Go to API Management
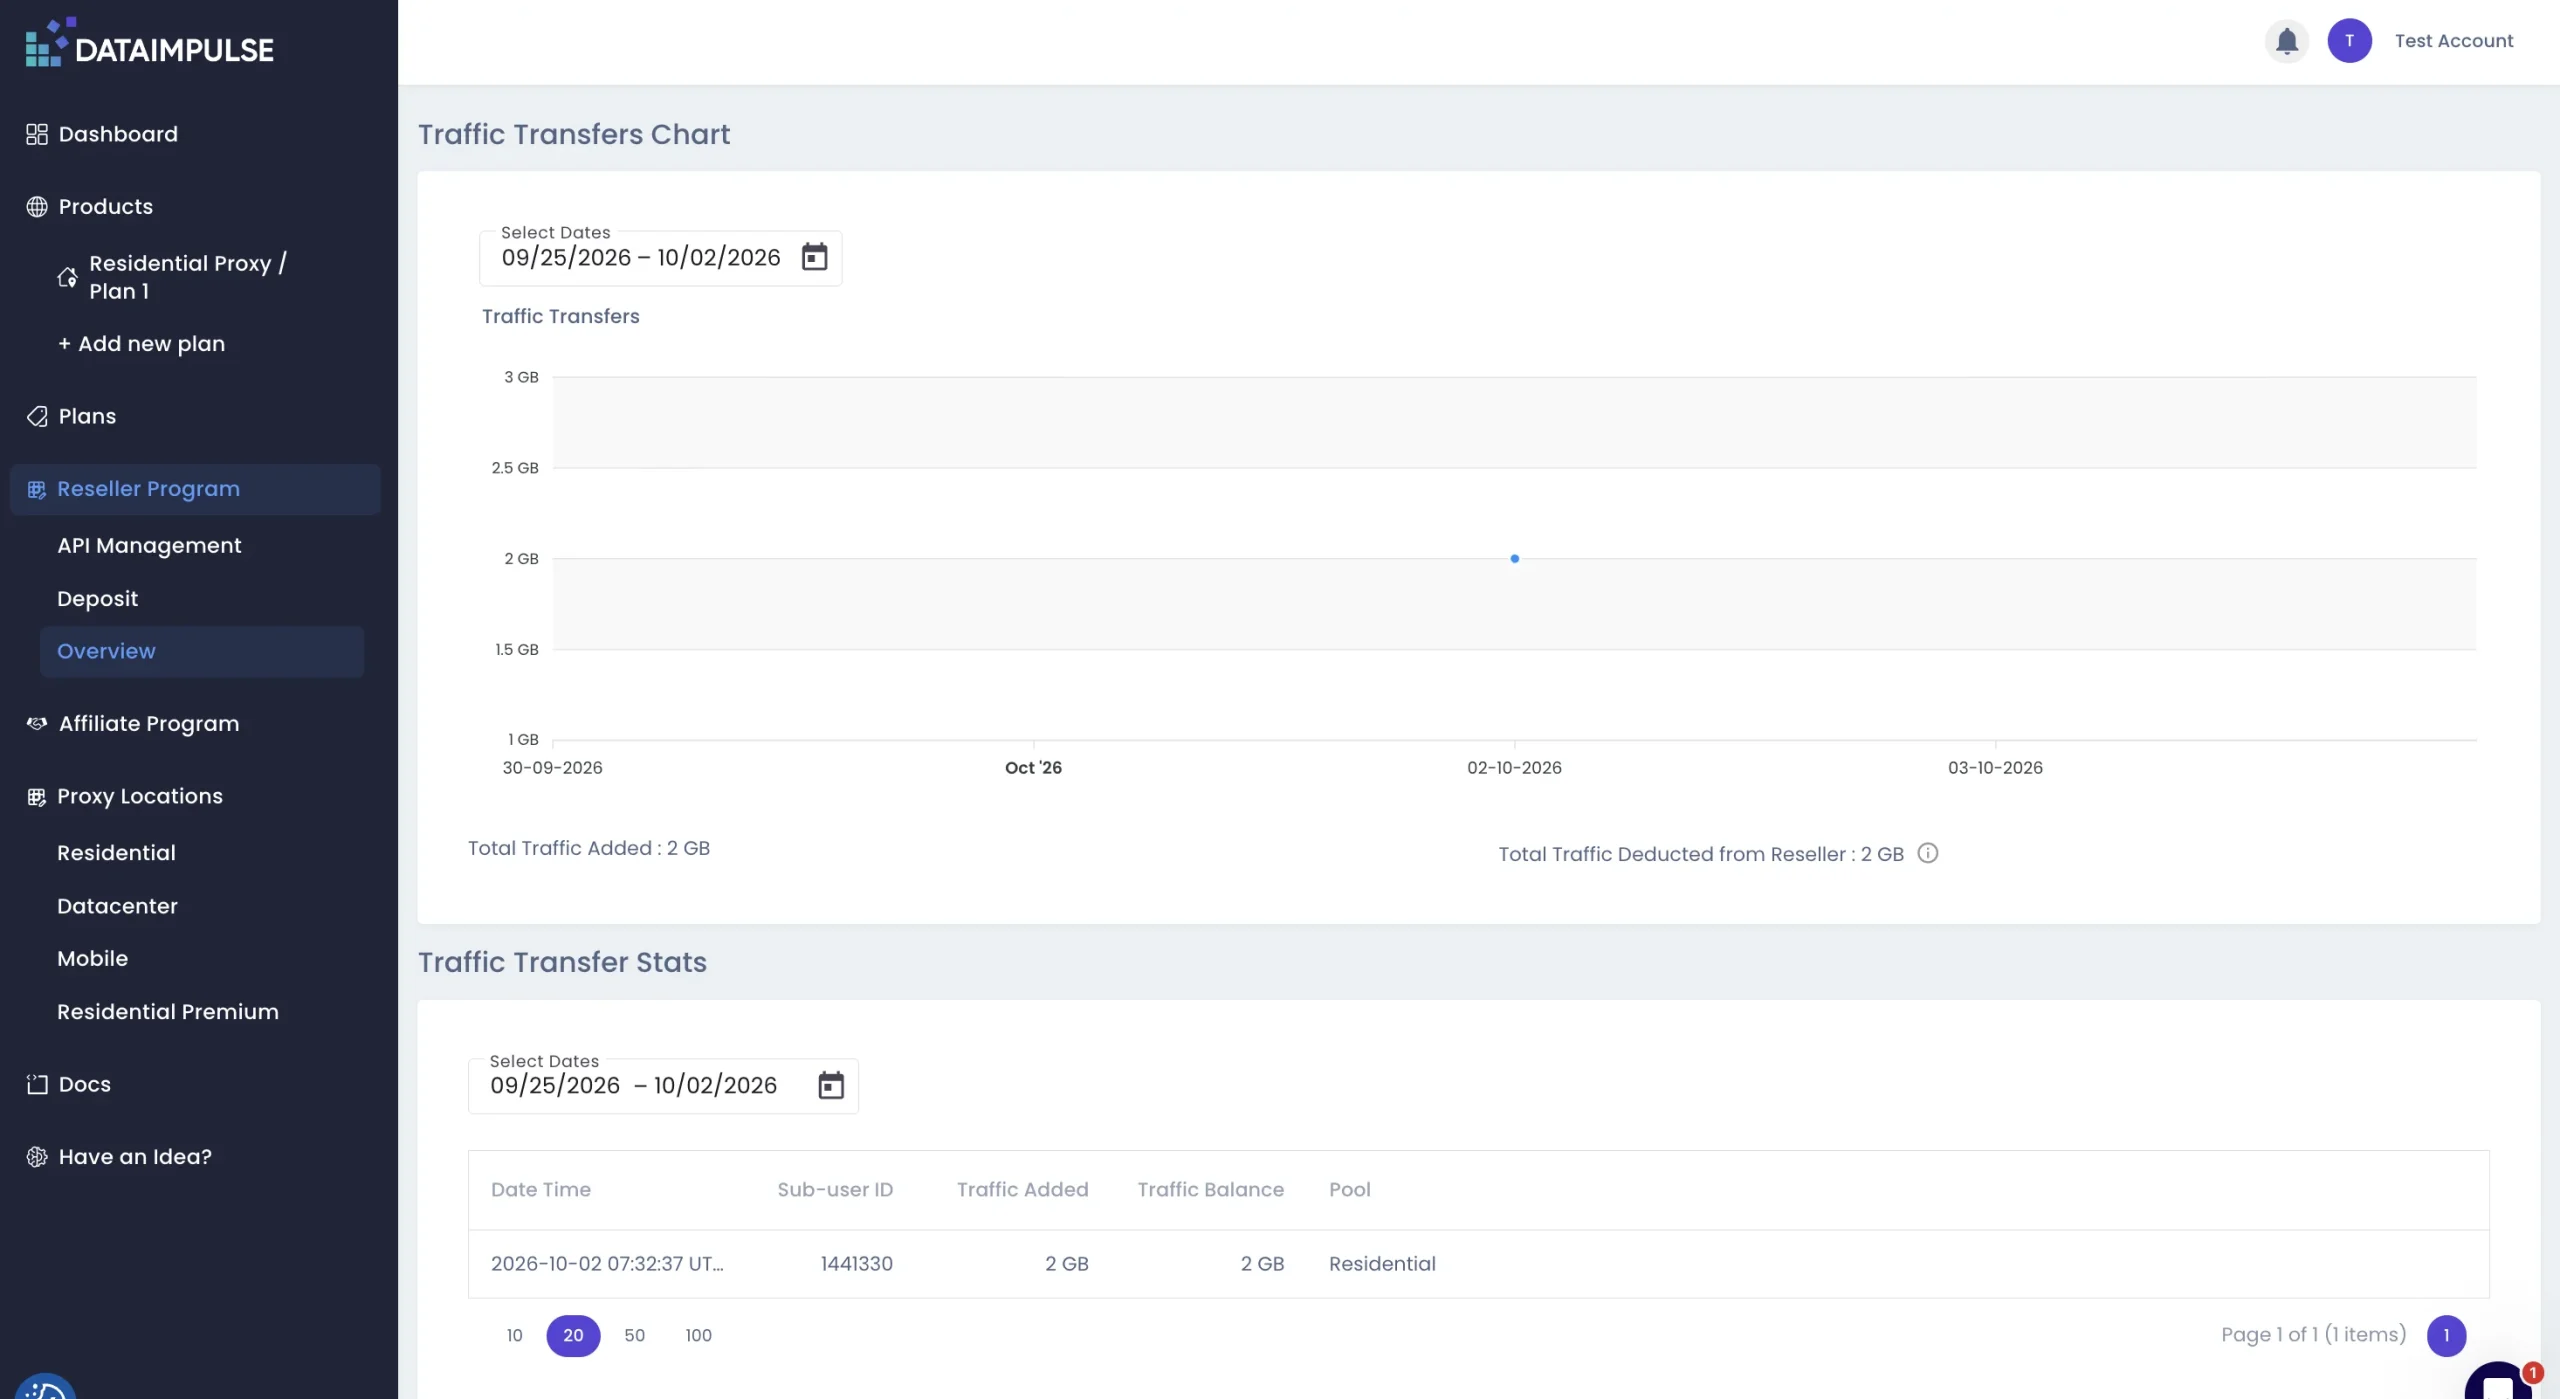2560x1399 pixels. coord(149,545)
